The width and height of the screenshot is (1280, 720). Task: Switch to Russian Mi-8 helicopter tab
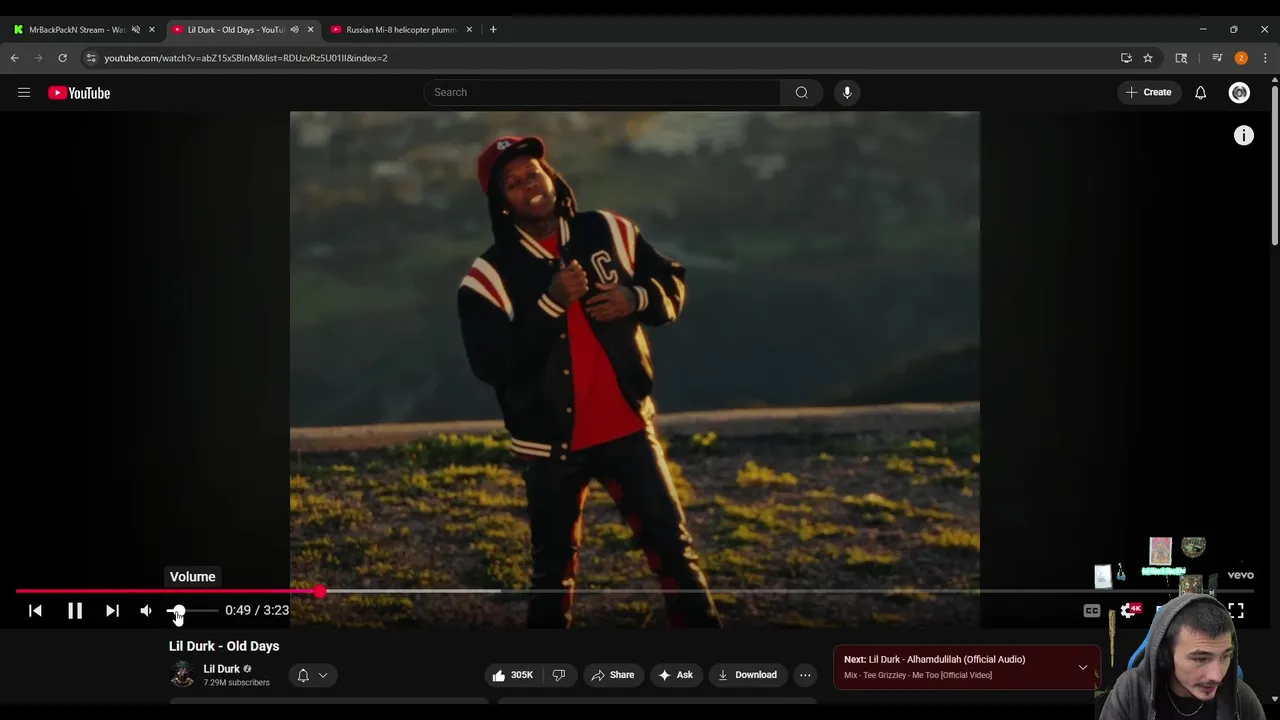[x=402, y=30]
